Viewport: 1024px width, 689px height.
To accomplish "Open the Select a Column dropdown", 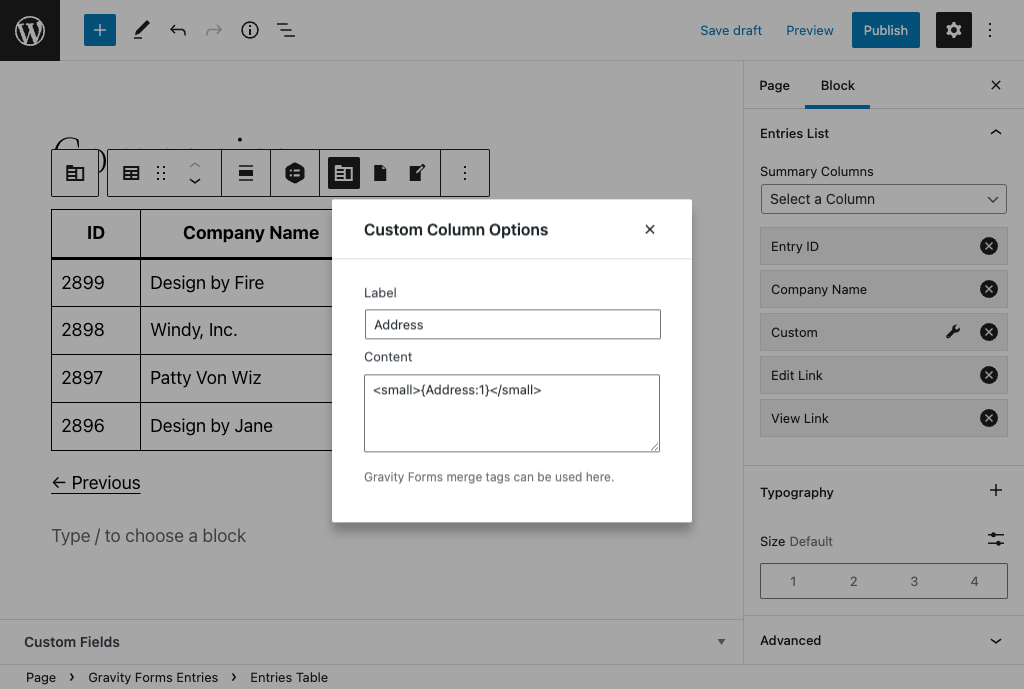I will click(x=884, y=199).
